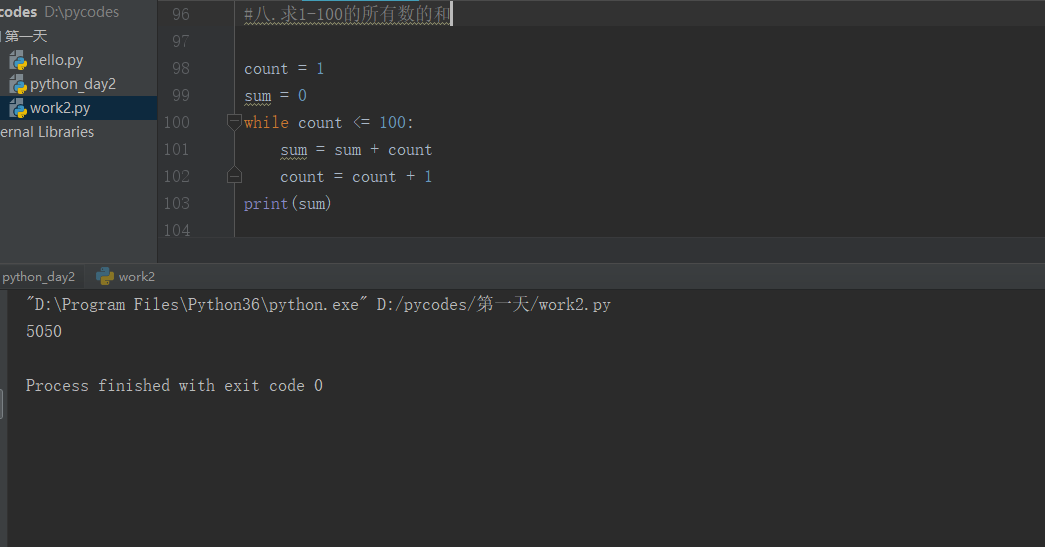Click the 'sum = sum + count' line
The width and height of the screenshot is (1045, 547).
click(356, 150)
